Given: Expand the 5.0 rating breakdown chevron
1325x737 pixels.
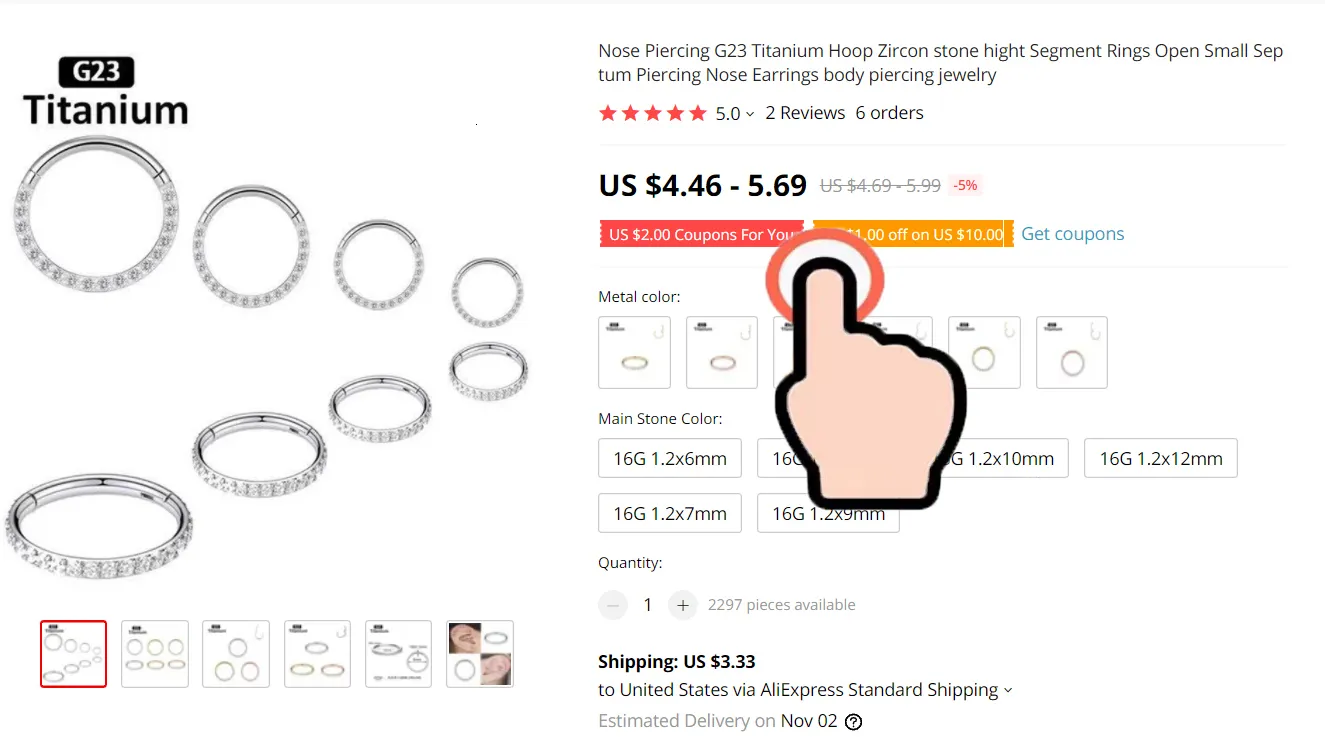Looking at the screenshot, I should pyautogui.click(x=750, y=115).
